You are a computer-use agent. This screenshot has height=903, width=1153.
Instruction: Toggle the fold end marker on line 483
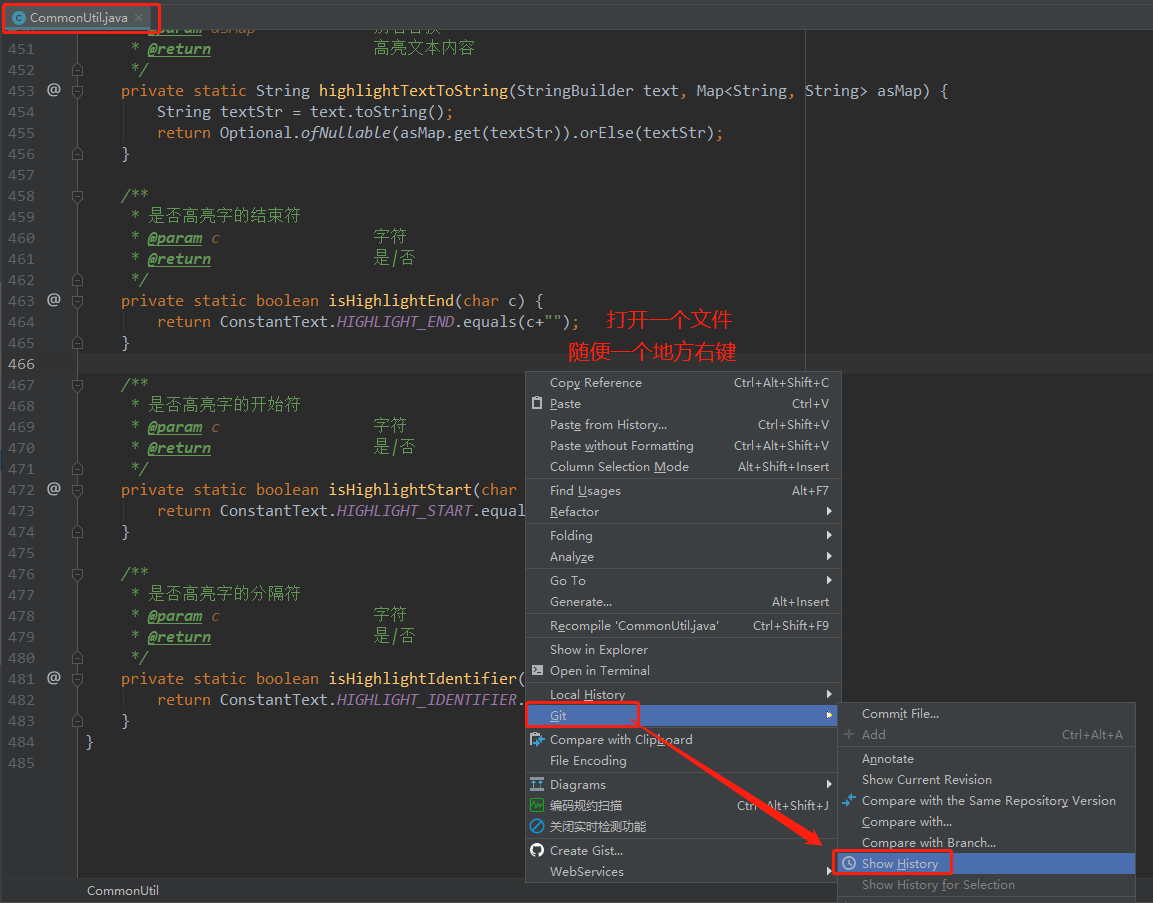(x=77, y=721)
